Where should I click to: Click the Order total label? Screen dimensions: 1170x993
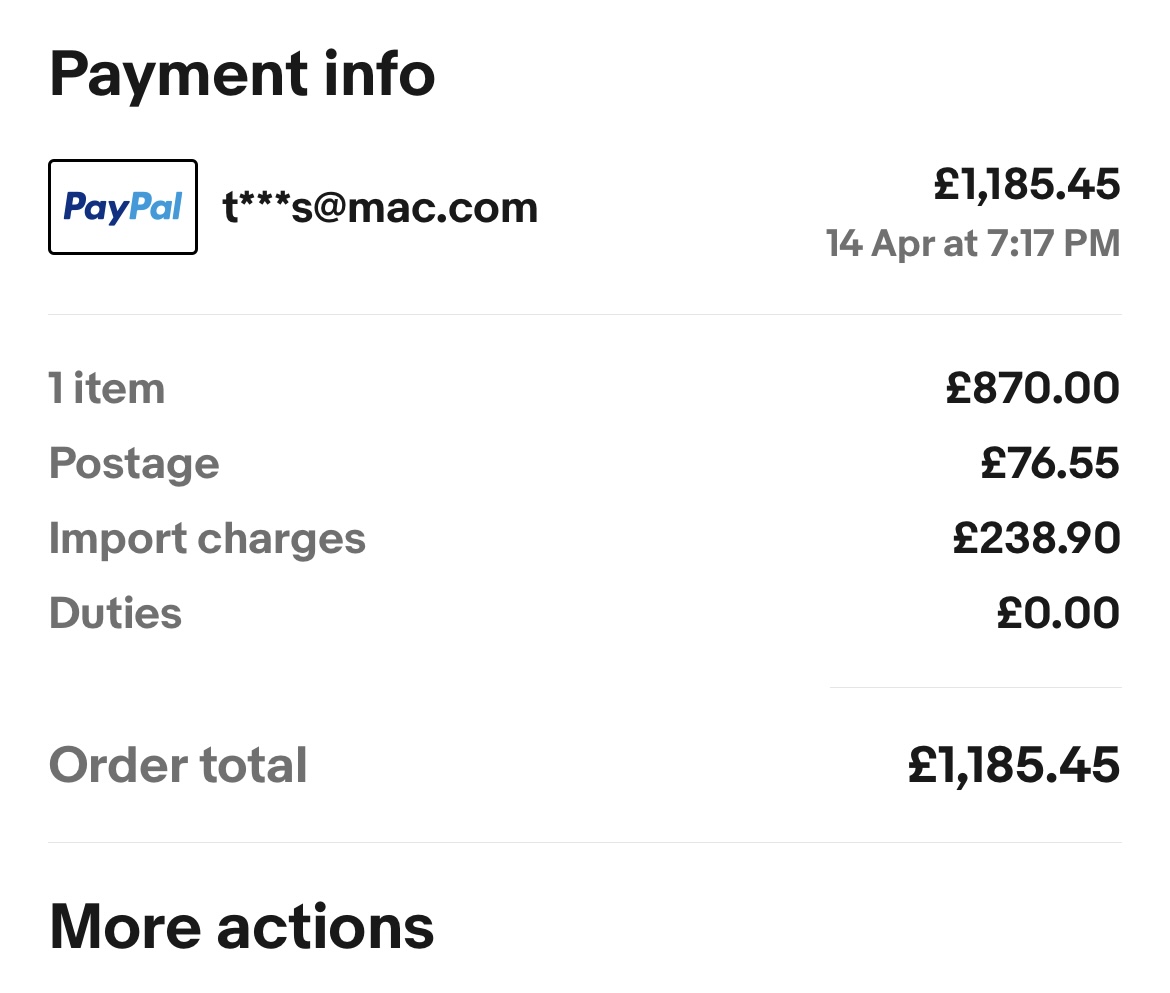click(178, 765)
